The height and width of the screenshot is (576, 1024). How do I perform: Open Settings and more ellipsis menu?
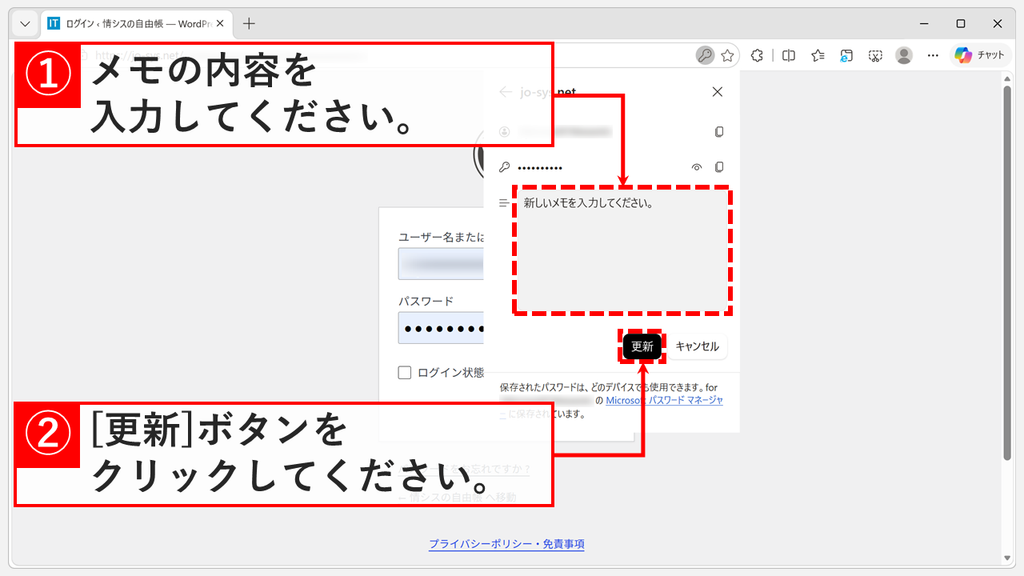coord(933,56)
